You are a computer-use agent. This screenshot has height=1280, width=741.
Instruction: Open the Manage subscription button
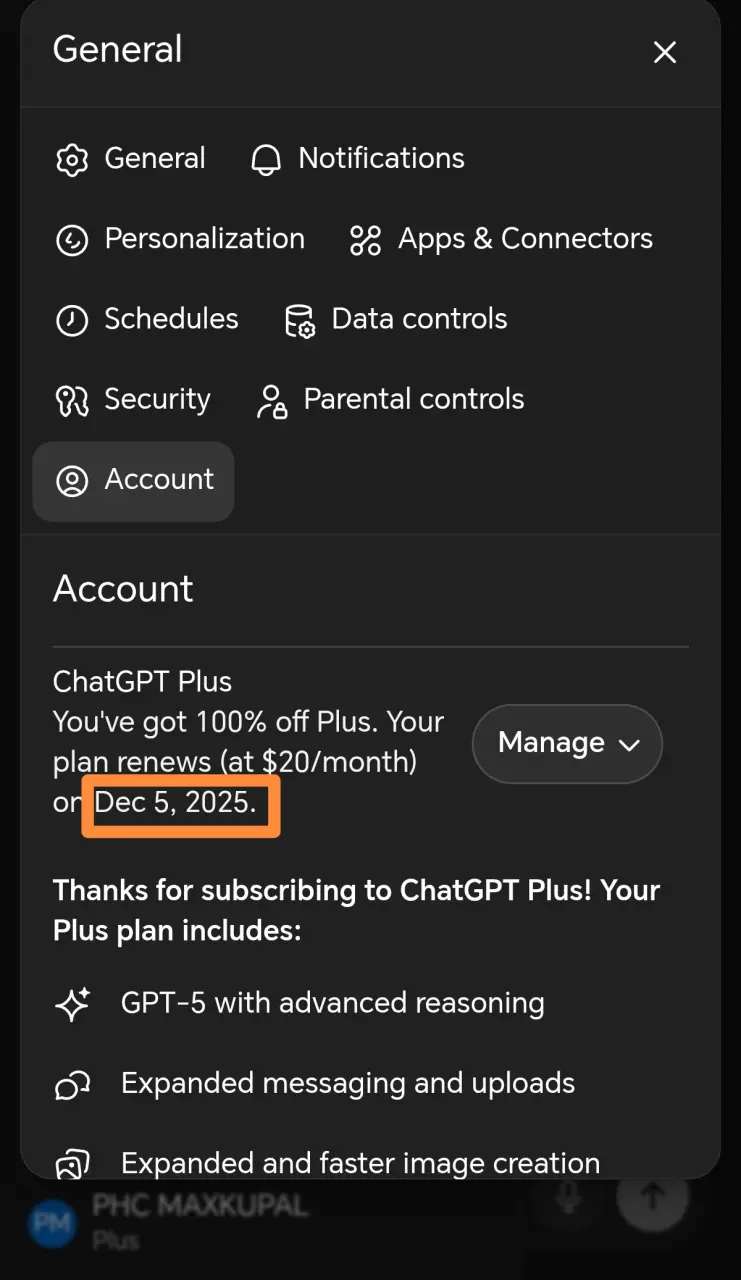tap(567, 744)
